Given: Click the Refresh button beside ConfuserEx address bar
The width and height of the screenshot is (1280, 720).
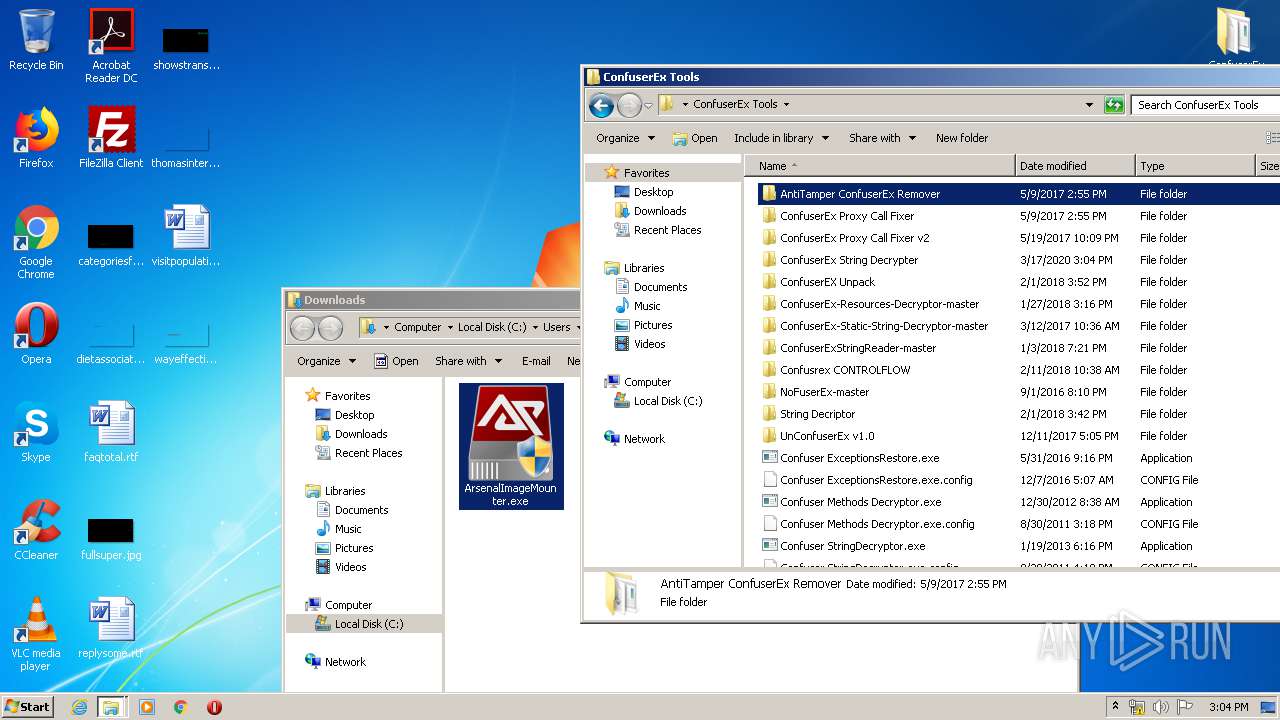Looking at the screenshot, I should [x=1114, y=104].
